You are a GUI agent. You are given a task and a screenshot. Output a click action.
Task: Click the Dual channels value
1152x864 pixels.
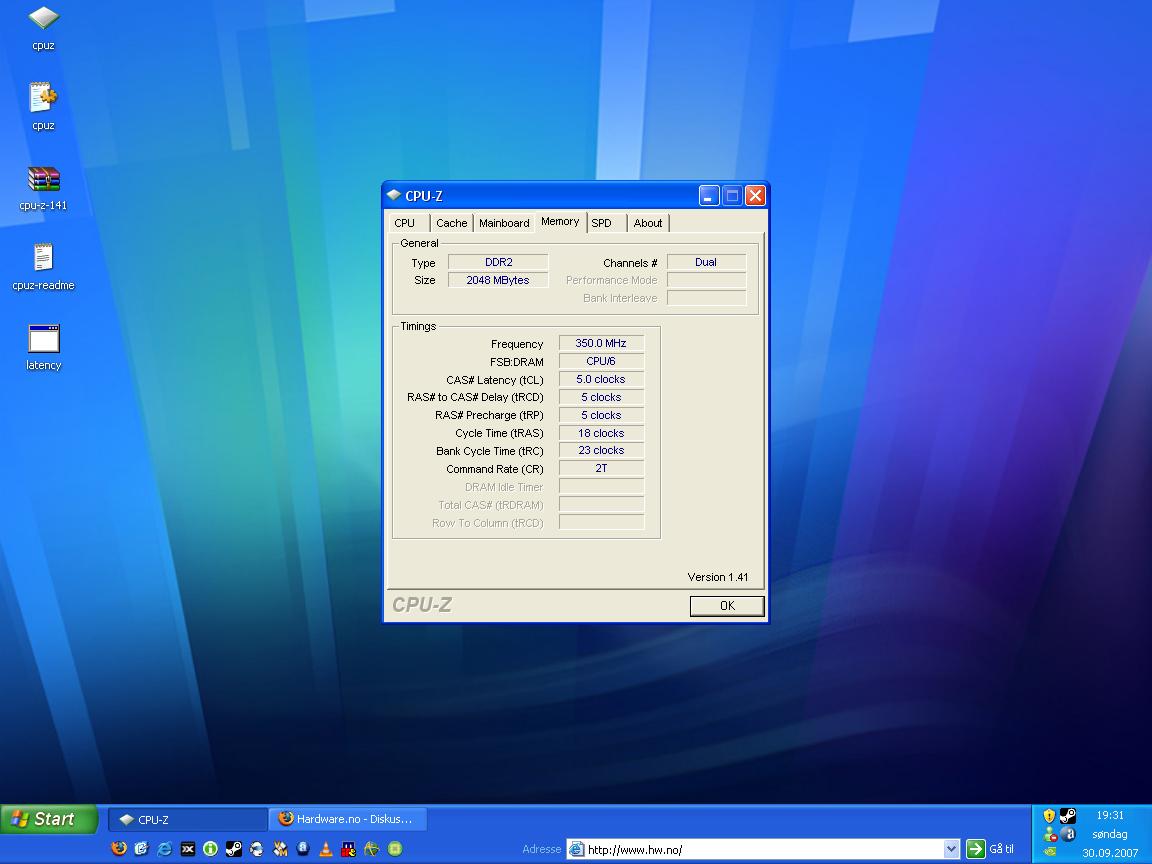pyautogui.click(x=706, y=262)
